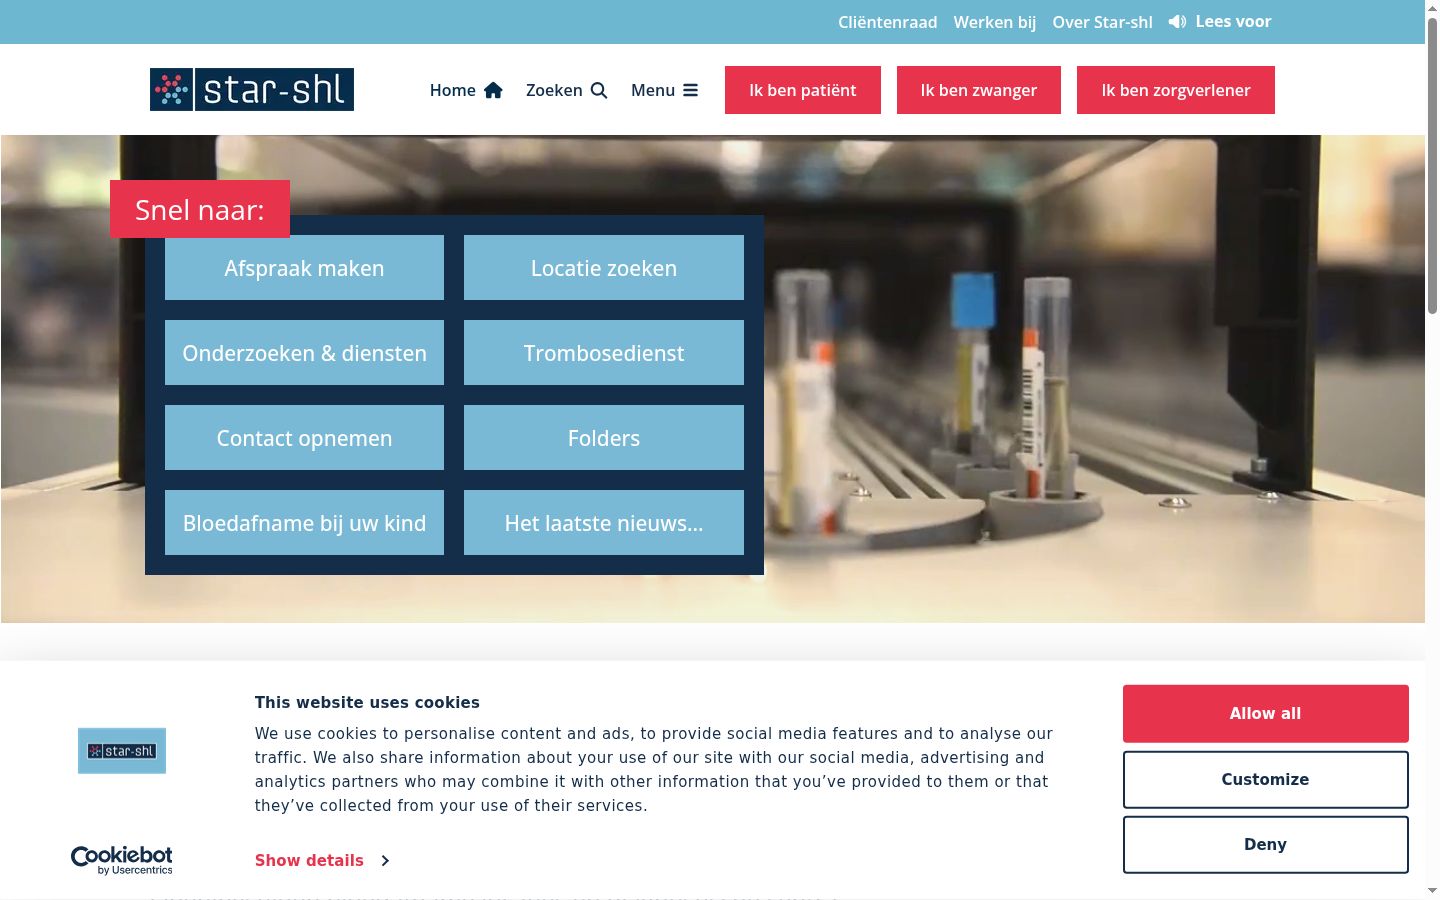Viewport: 1440px width, 900px height.
Task: Activate the Lees voor text link
Action: [x=1233, y=21]
